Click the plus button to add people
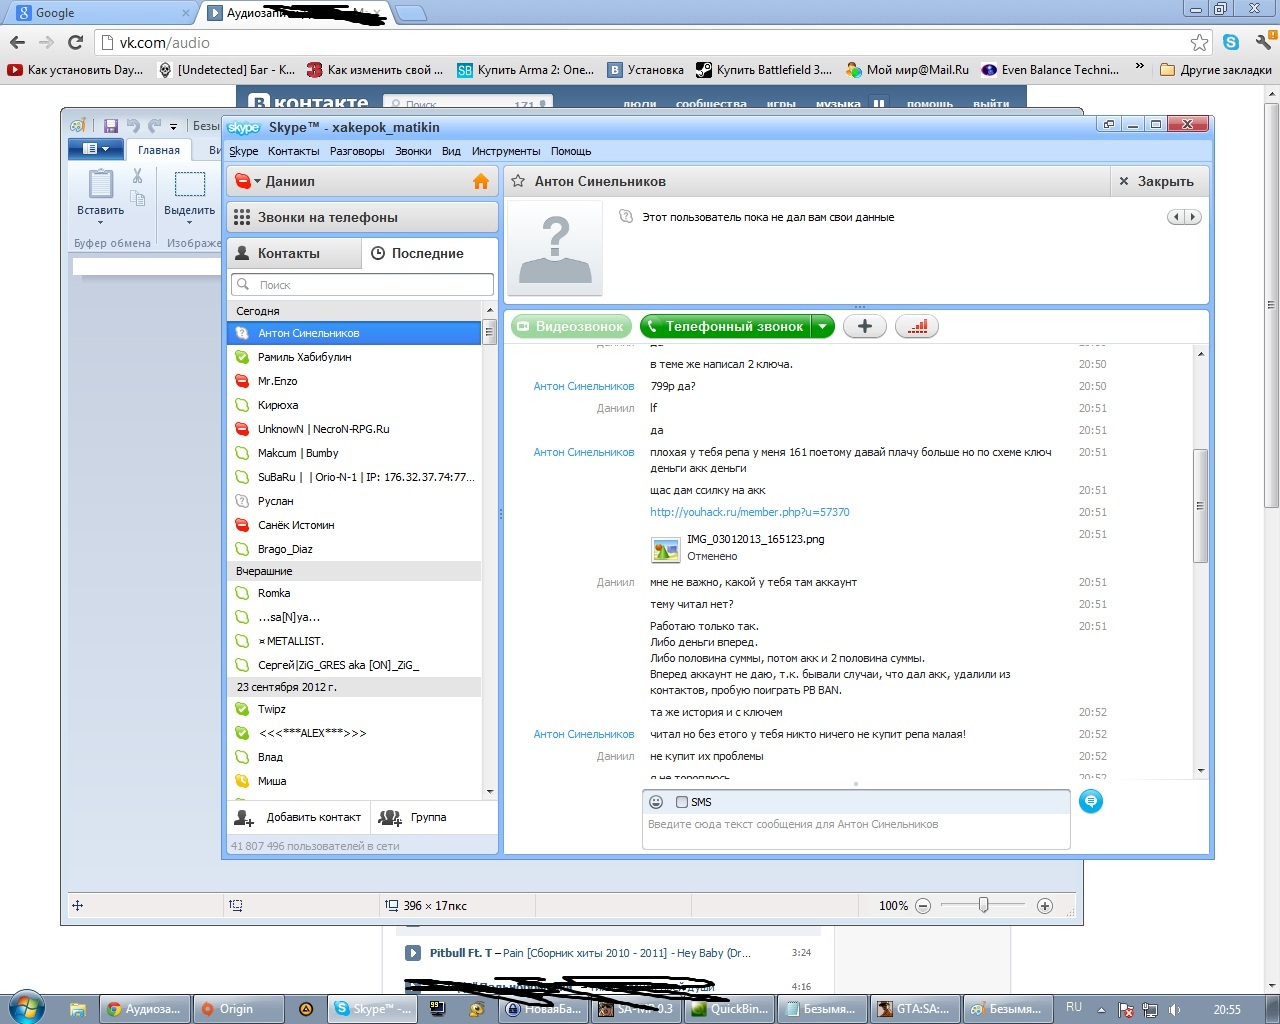Viewport: 1280px width, 1024px height. 865,326
